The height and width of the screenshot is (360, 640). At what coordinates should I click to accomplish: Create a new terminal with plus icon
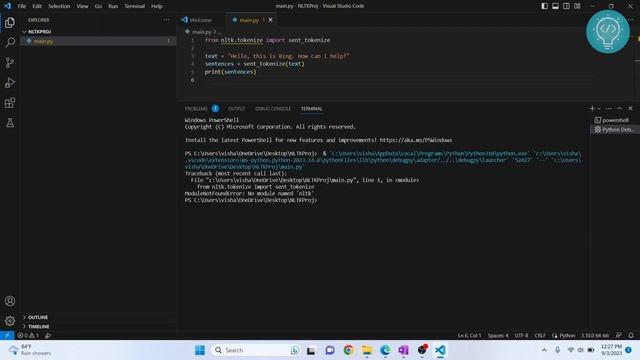(592, 108)
